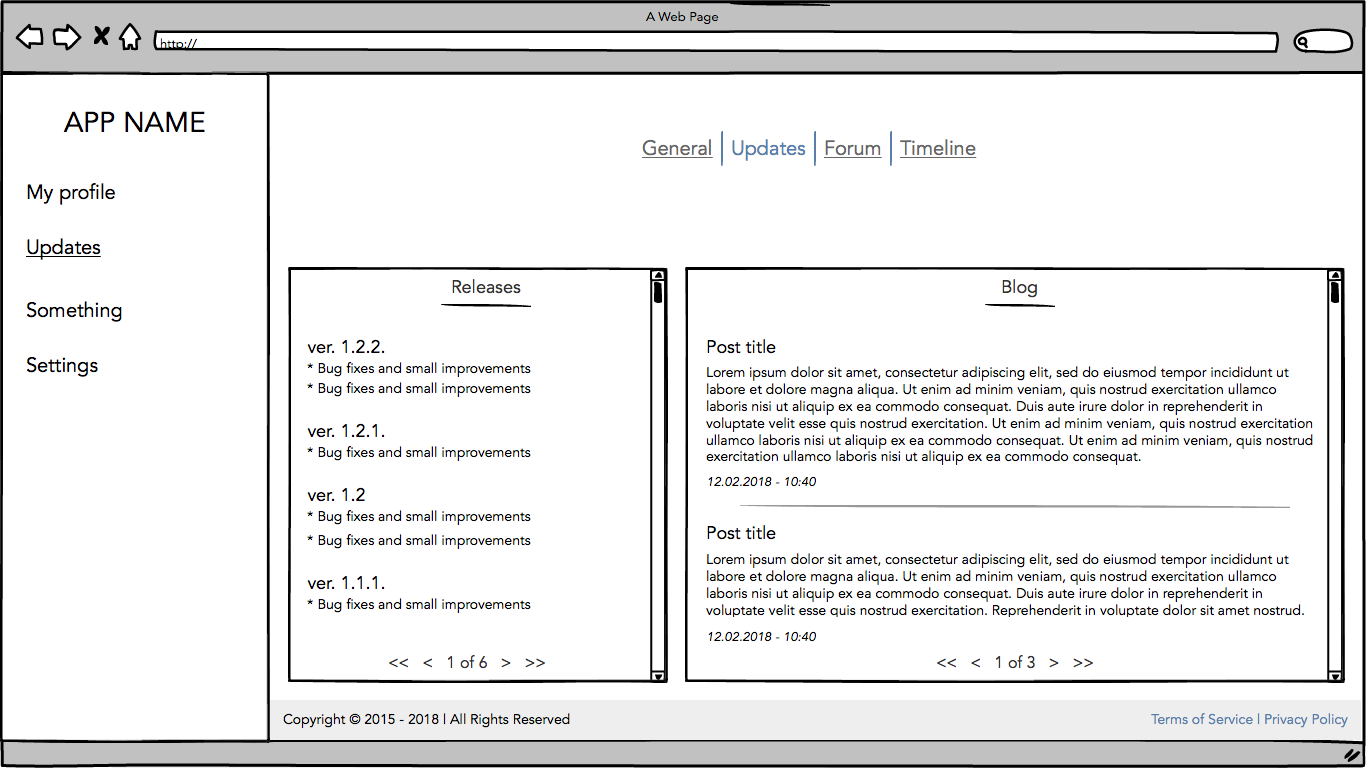Image resolution: width=1366 pixels, height=768 pixels.
Task: Switch to the Forum tab
Action: click(x=853, y=148)
